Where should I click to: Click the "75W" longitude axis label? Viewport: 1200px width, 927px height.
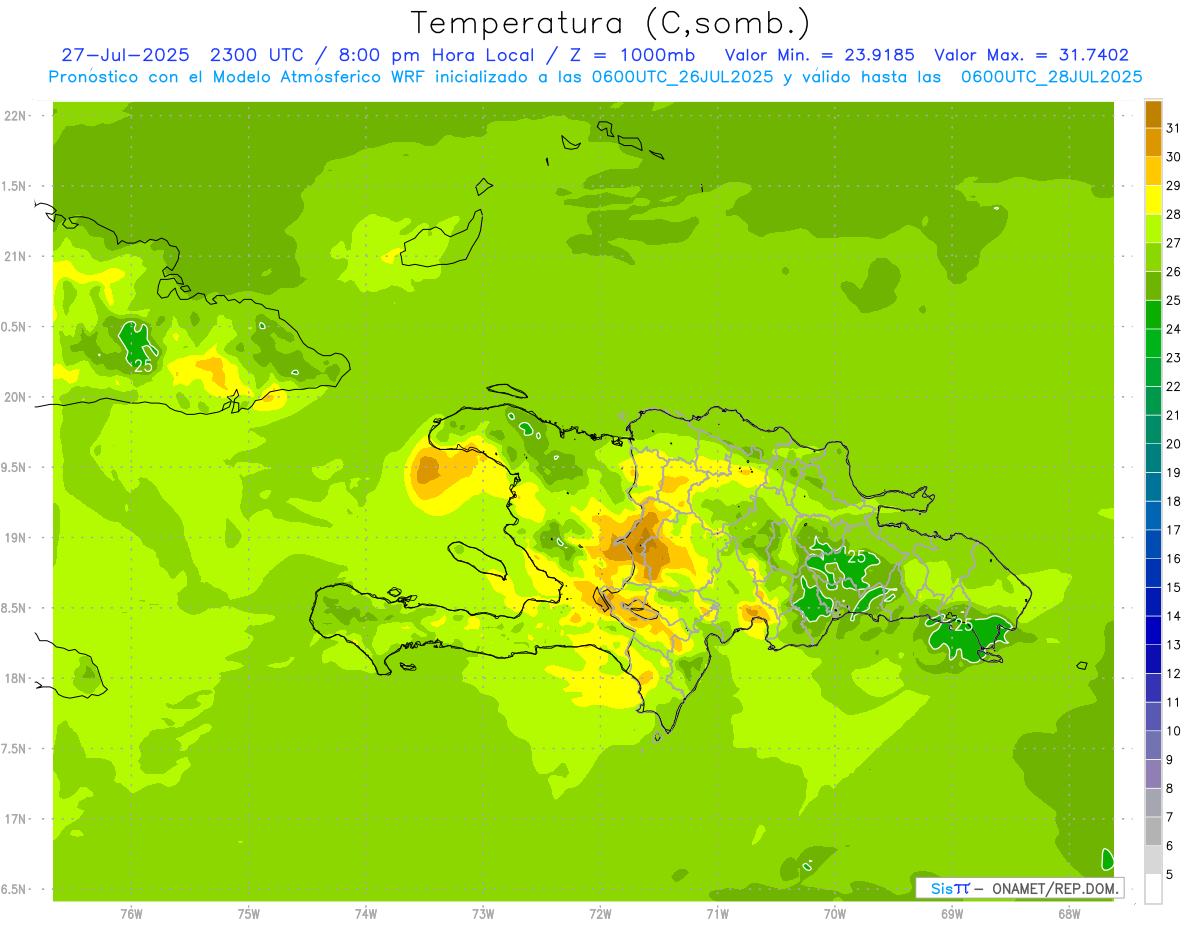point(249,913)
